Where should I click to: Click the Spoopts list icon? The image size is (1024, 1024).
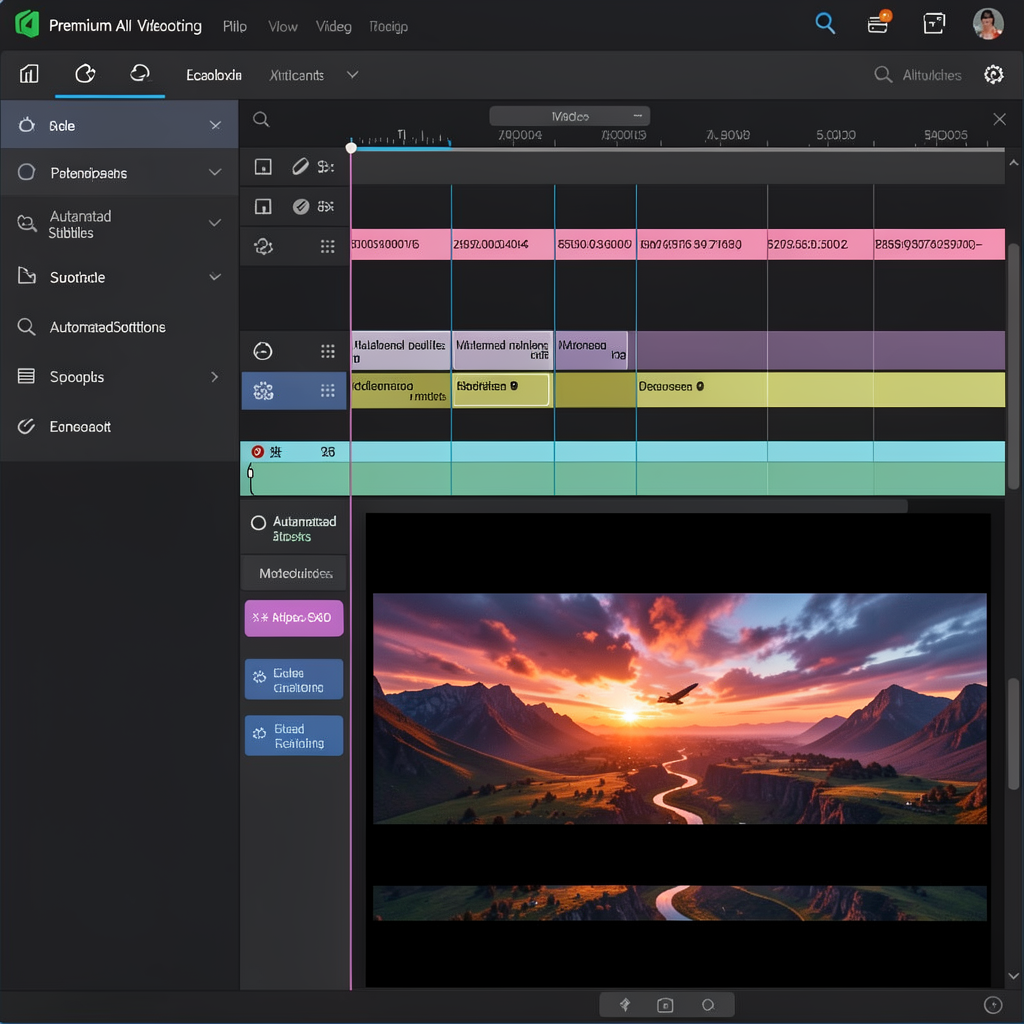coord(26,376)
